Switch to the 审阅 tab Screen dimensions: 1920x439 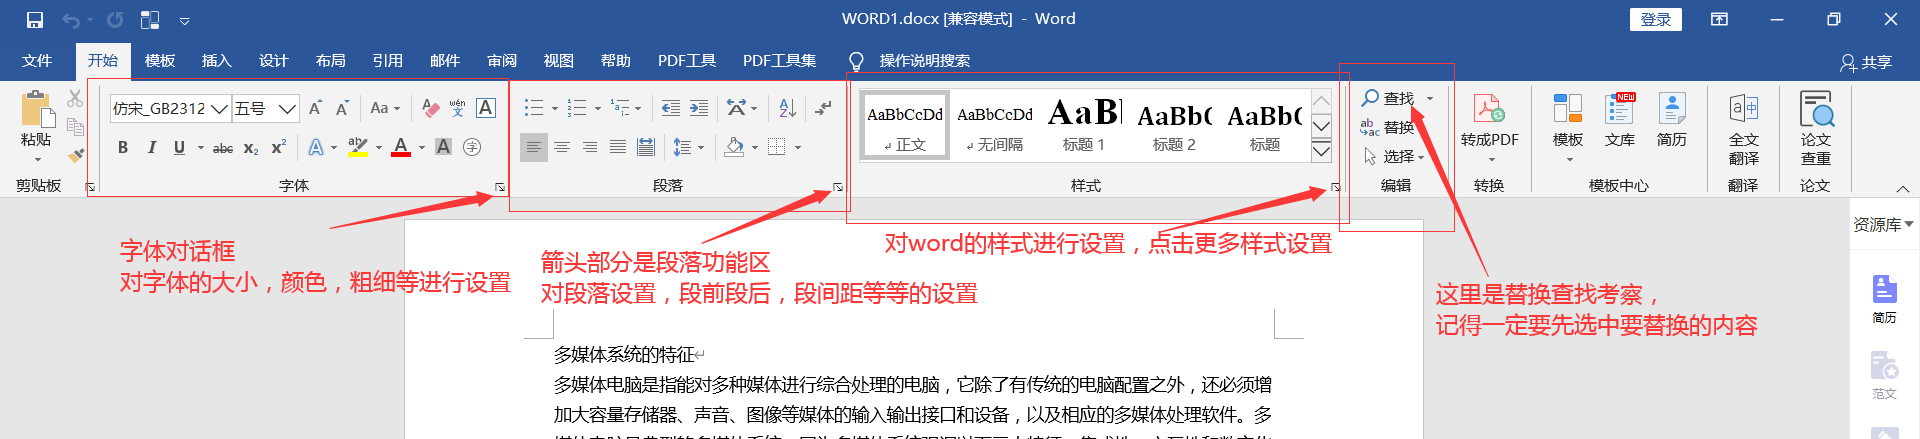[x=501, y=61]
